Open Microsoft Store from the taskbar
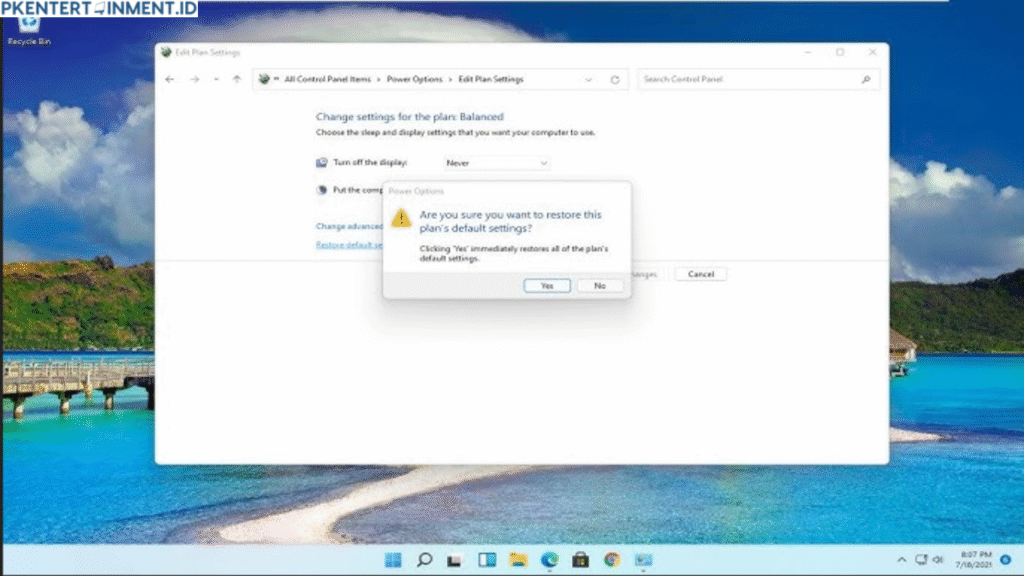This screenshot has height=576, width=1024. (580, 560)
